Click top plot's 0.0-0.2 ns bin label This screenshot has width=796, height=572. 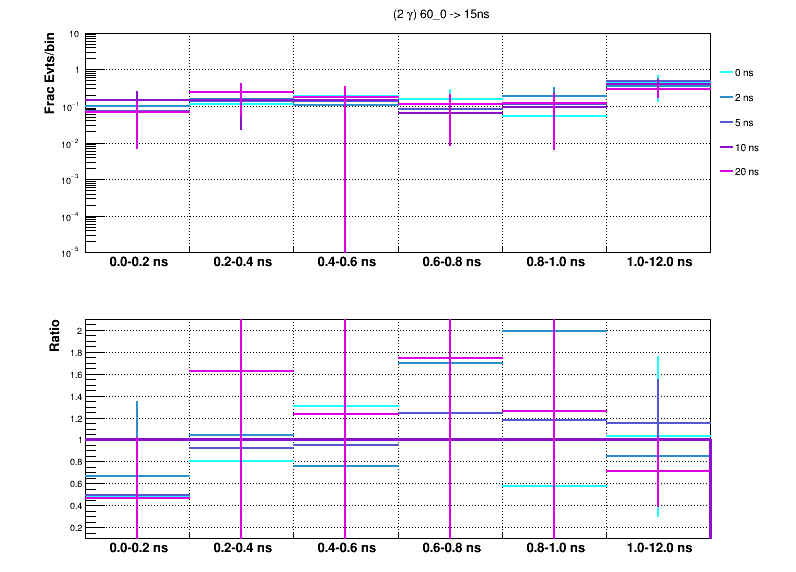137,262
